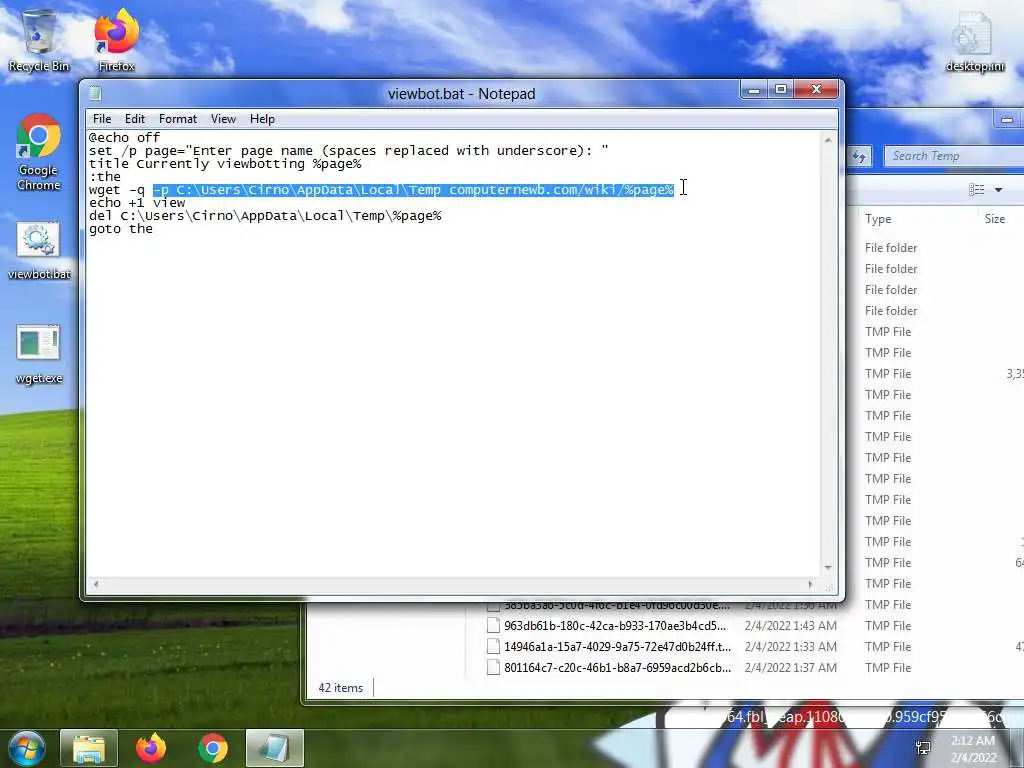
Task: Click the 2/4/2022 1:33 AM date cell
Action: pyautogui.click(x=790, y=647)
